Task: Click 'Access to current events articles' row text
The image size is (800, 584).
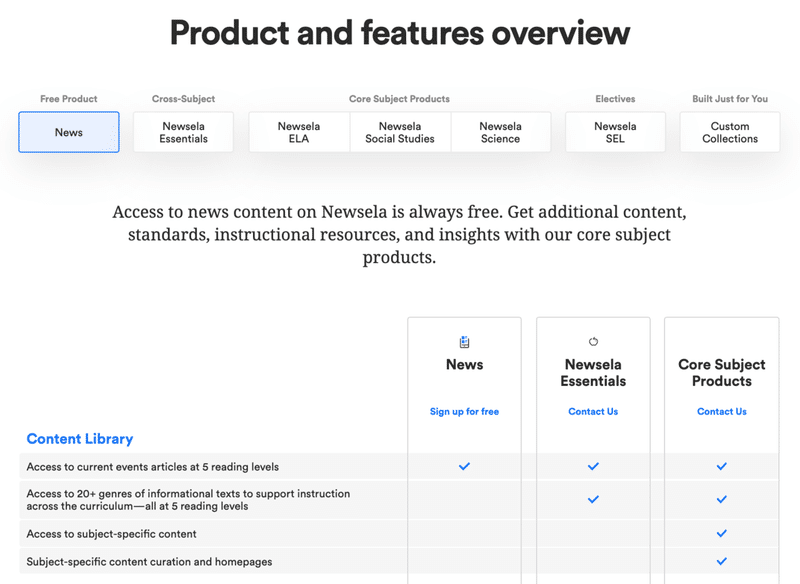Action: click(x=153, y=467)
